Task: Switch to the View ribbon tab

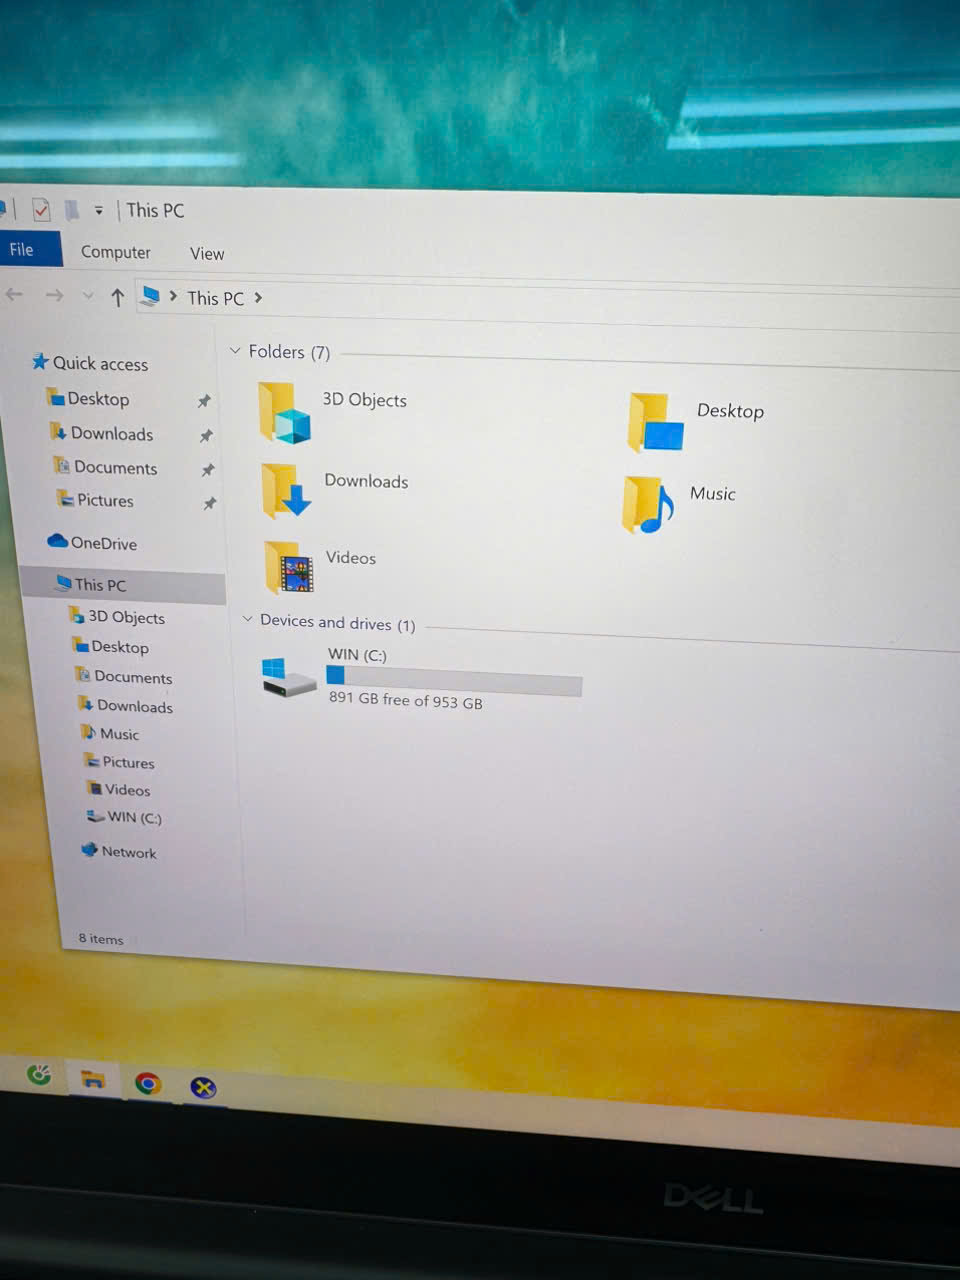Action: tap(207, 254)
